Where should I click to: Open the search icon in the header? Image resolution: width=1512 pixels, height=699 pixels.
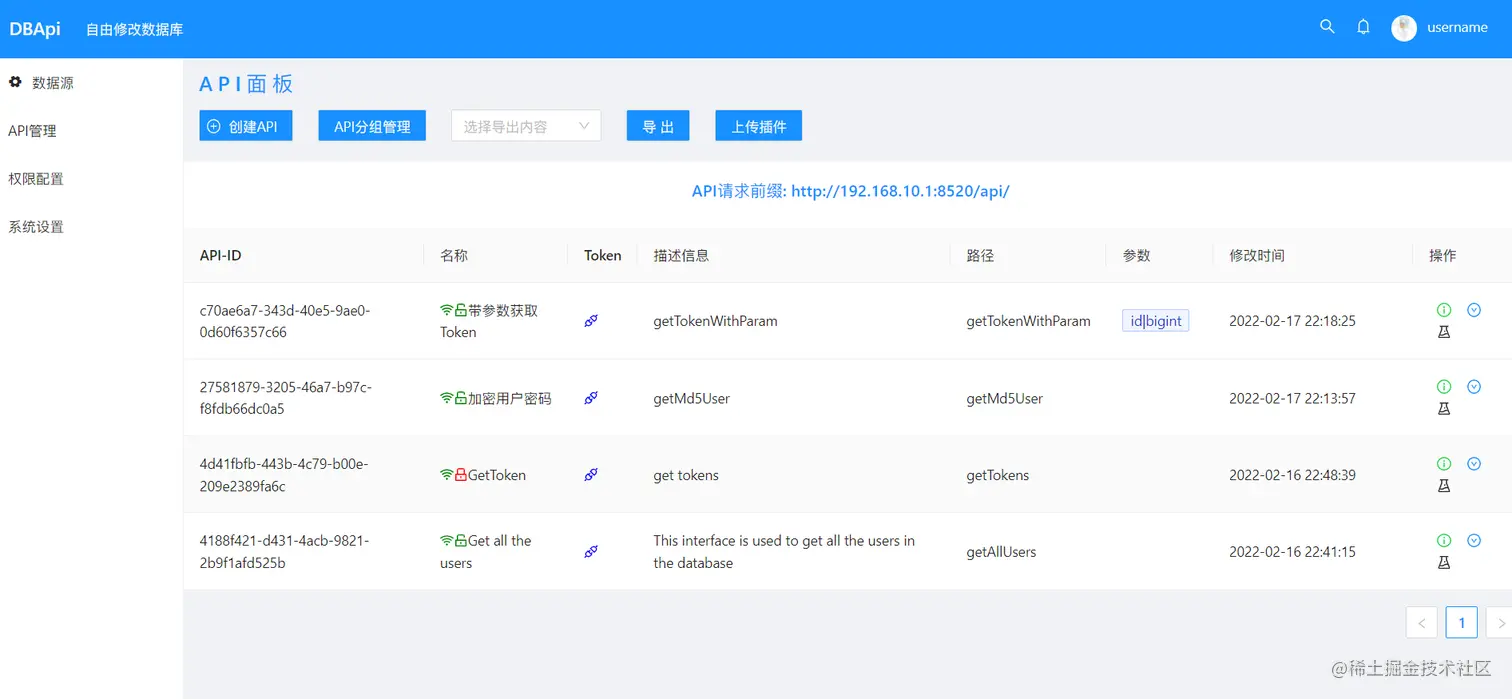click(x=1327, y=27)
